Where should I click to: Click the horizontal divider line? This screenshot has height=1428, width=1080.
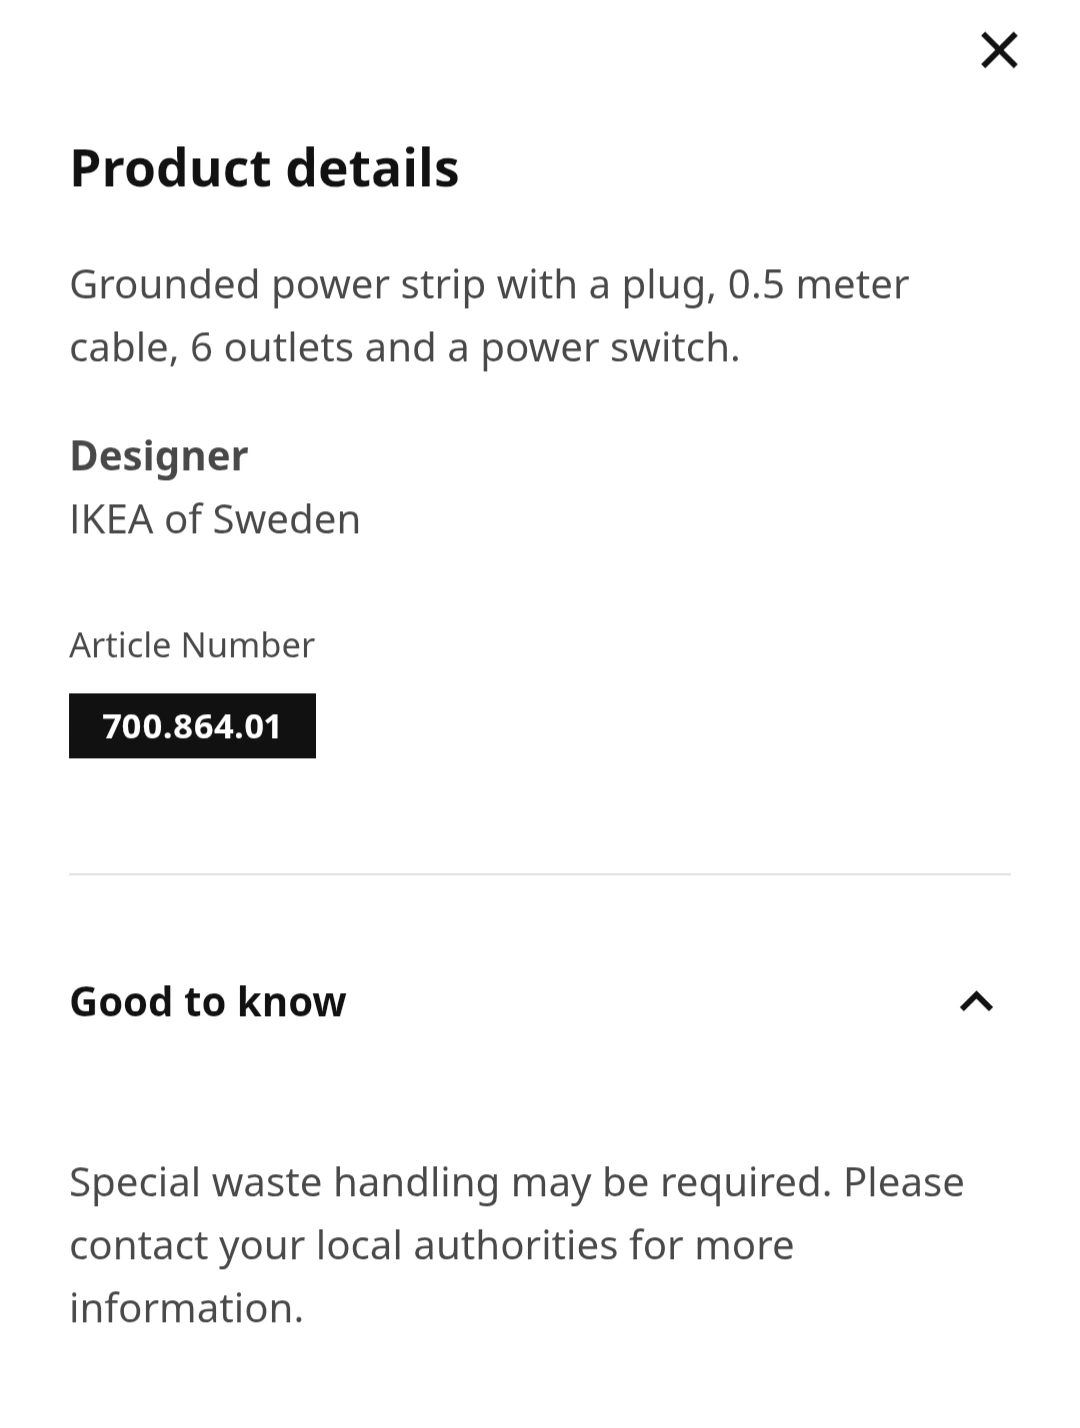(540, 874)
